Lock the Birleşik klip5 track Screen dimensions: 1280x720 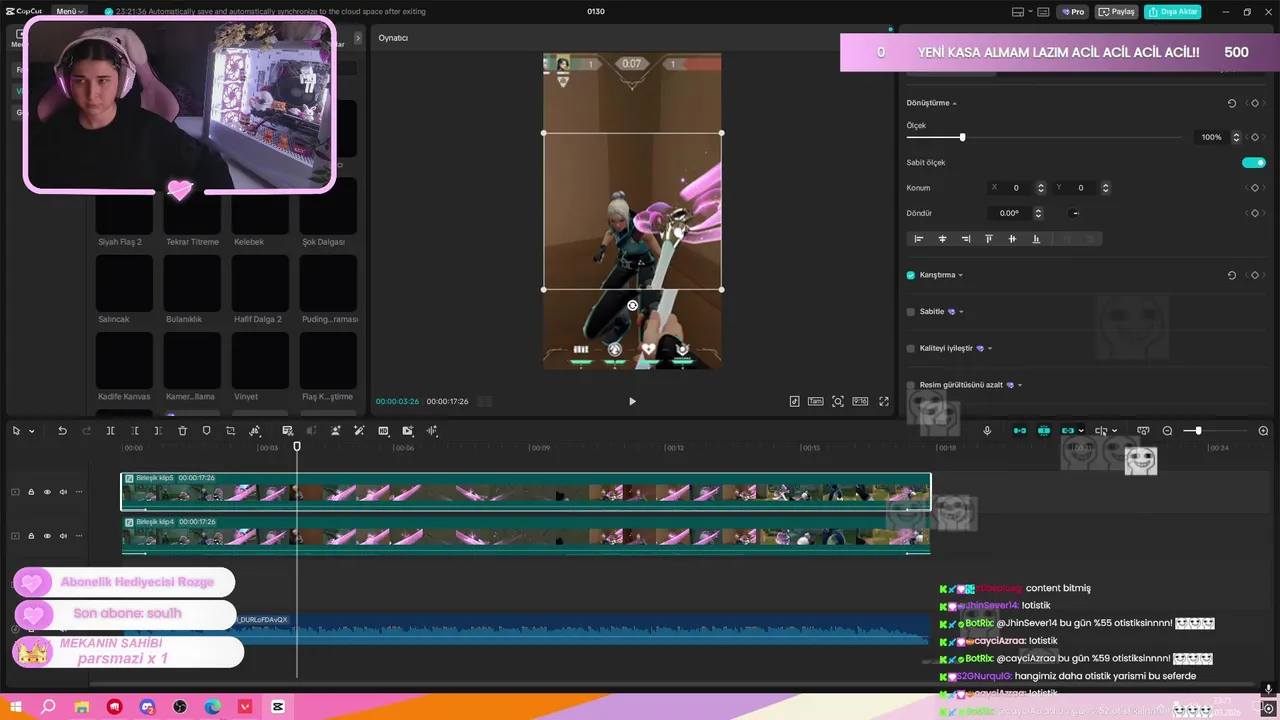click(31, 492)
